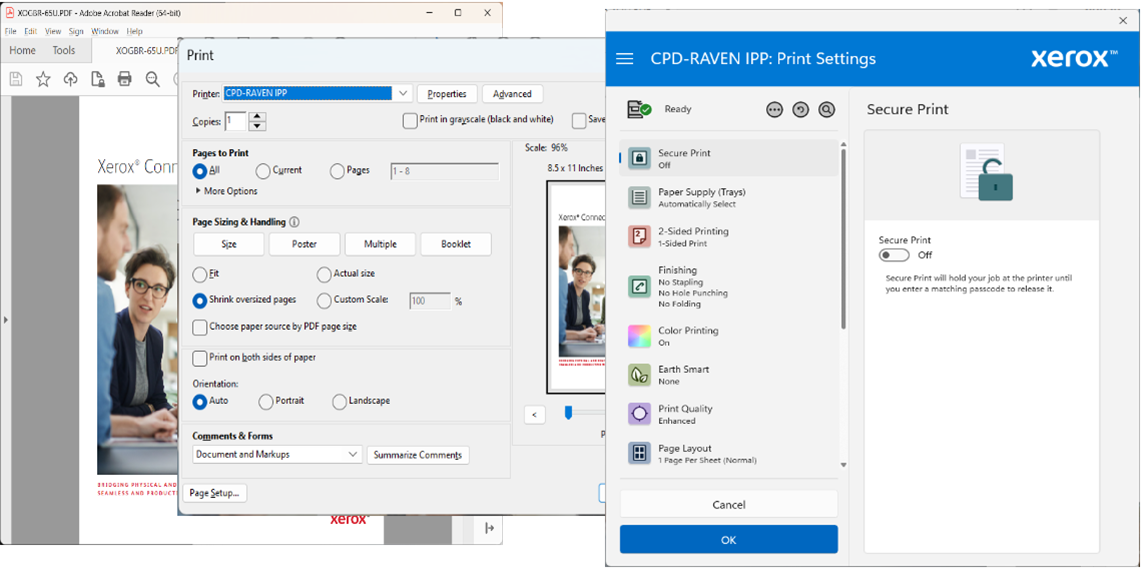Select the Custom Scale radio button
The width and height of the screenshot is (1144, 576).
[x=324, y=301]
